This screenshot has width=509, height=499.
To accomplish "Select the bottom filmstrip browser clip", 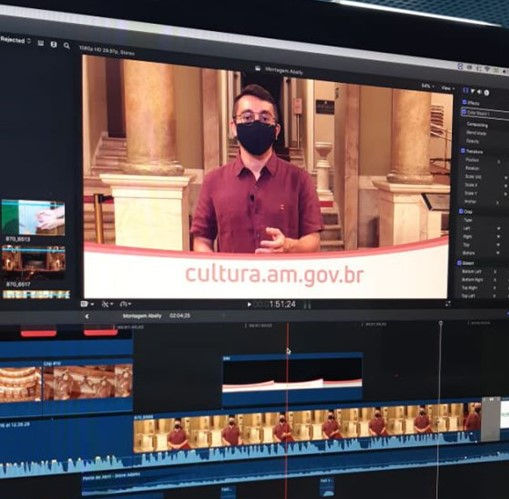I will pos(36,294).
